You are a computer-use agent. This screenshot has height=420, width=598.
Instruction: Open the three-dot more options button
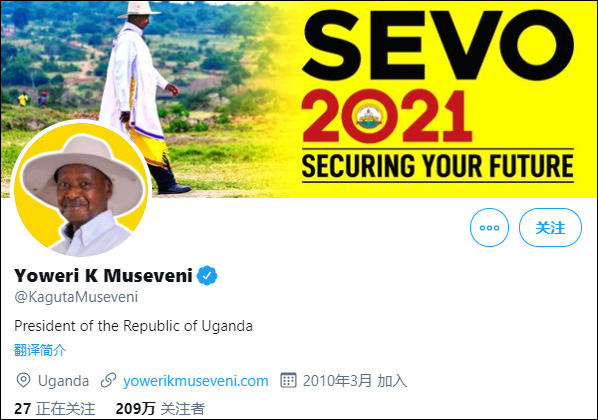point(489,227)
